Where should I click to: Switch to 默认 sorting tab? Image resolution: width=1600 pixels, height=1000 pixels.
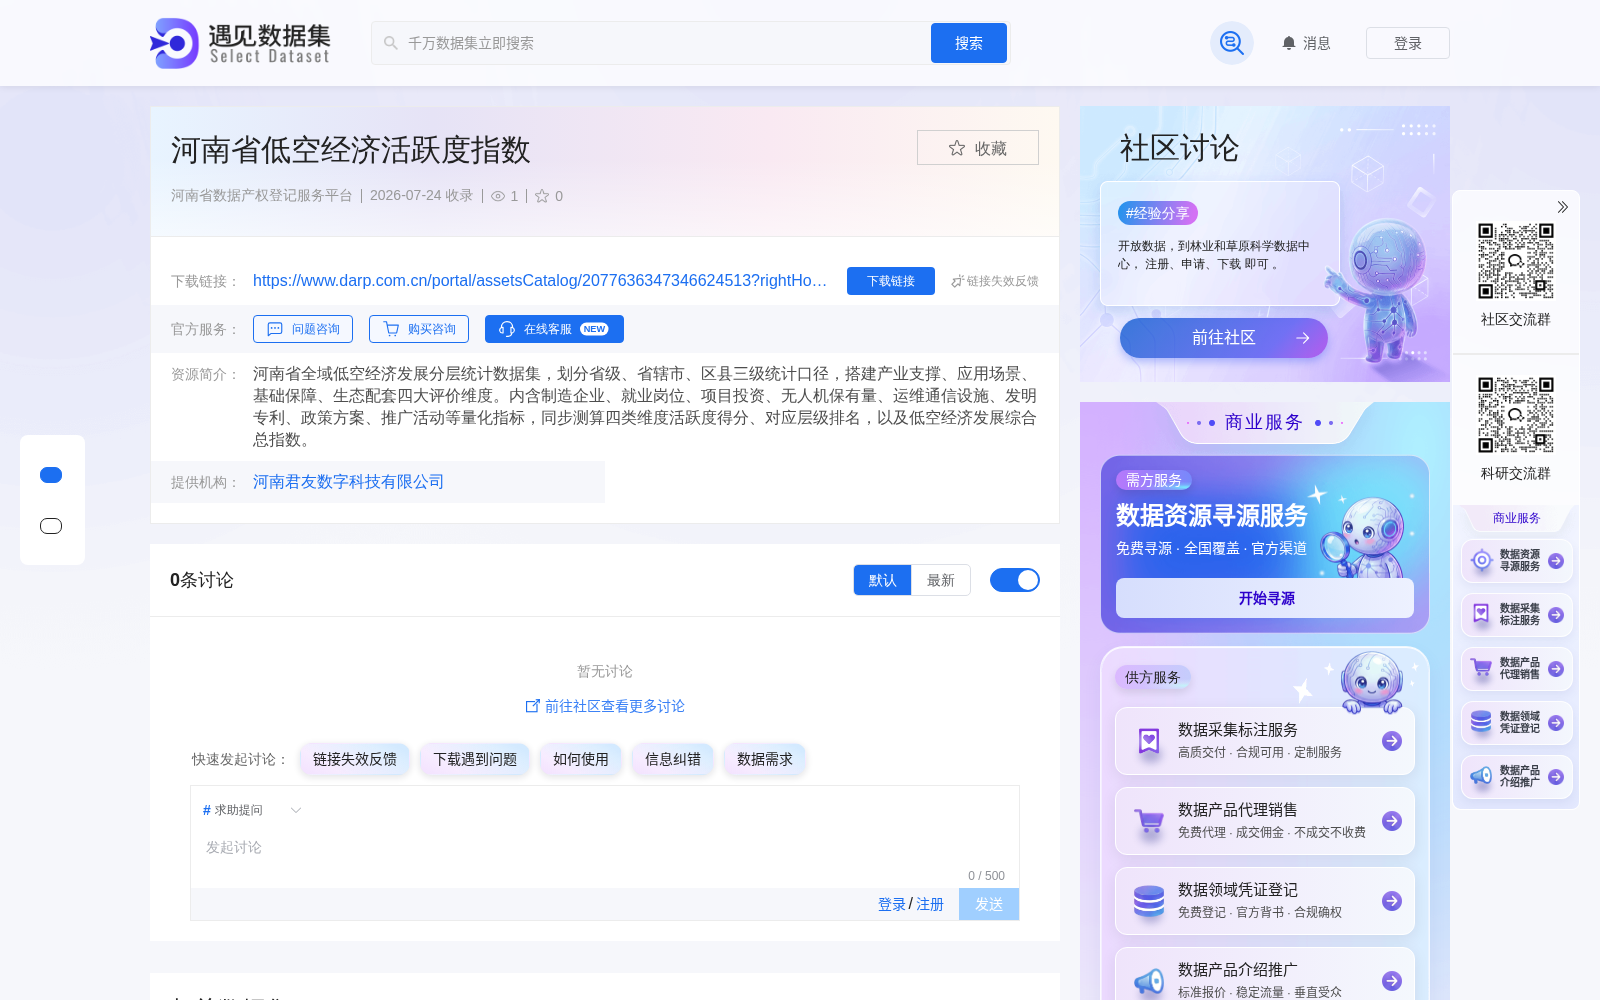[882, 580]
